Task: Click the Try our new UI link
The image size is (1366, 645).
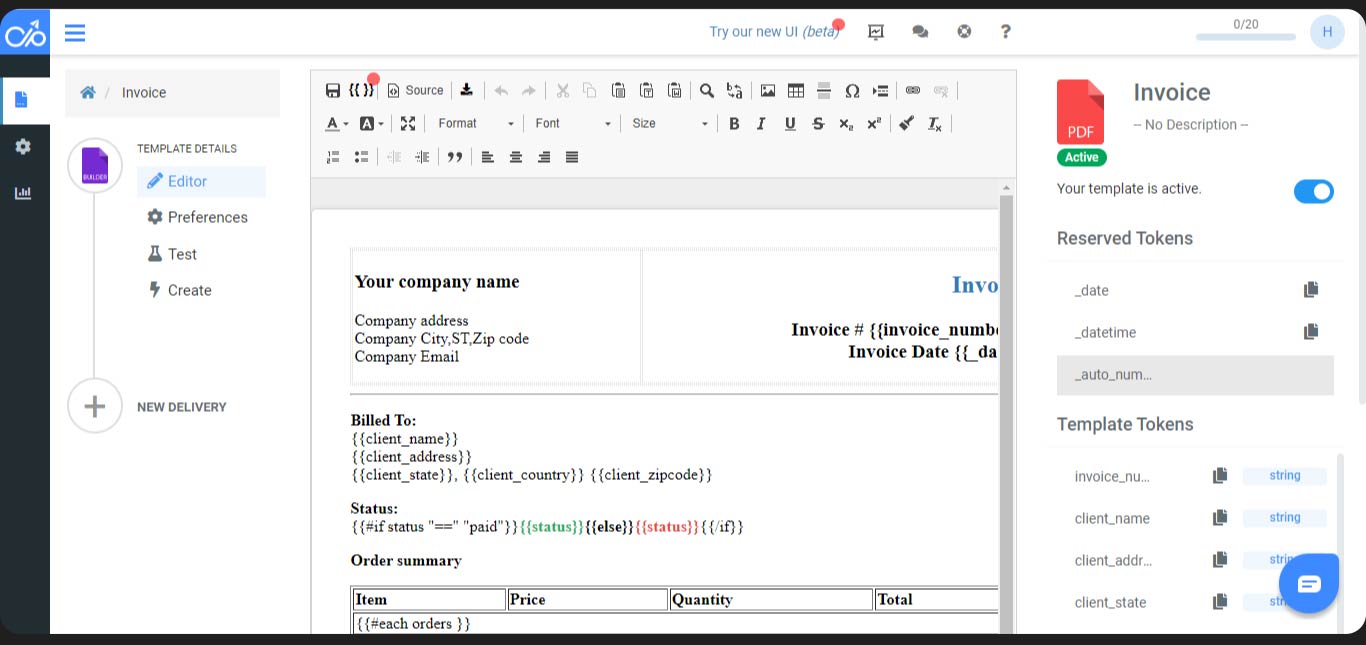Action: click(773, 32)
